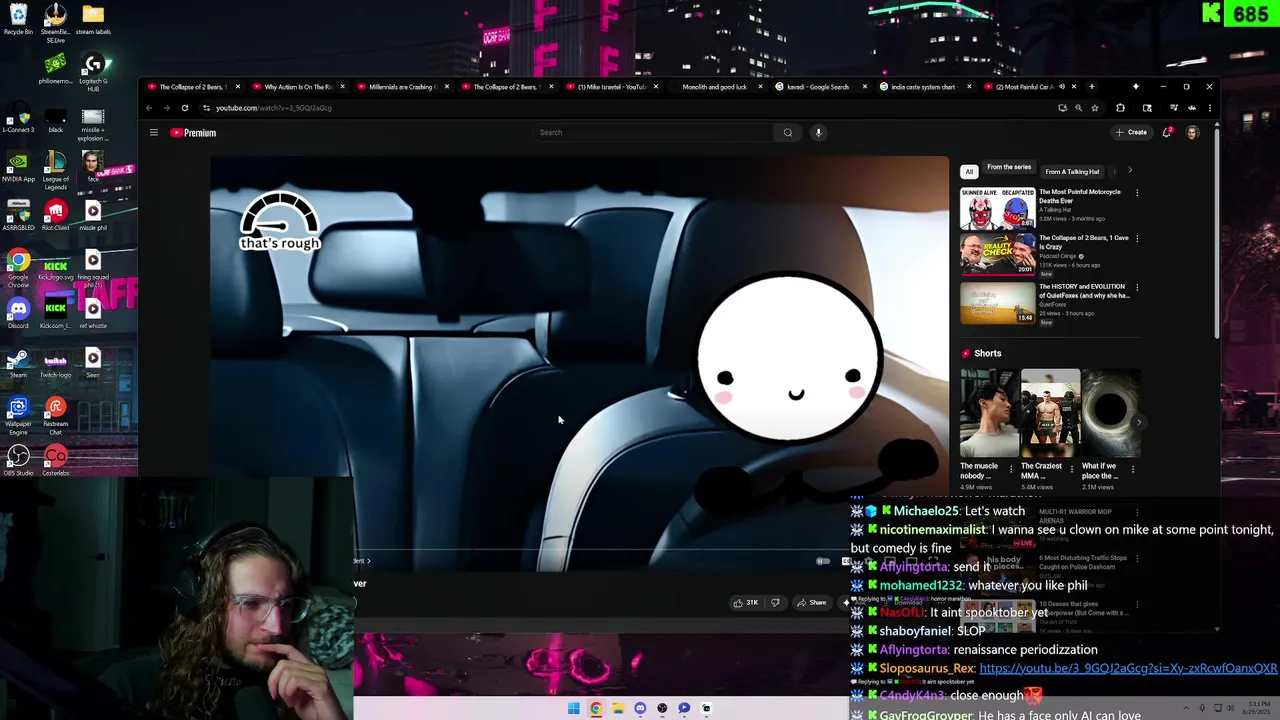
Task: Go to the YouTube Premium home logo
Action: [x=193, y=132]
